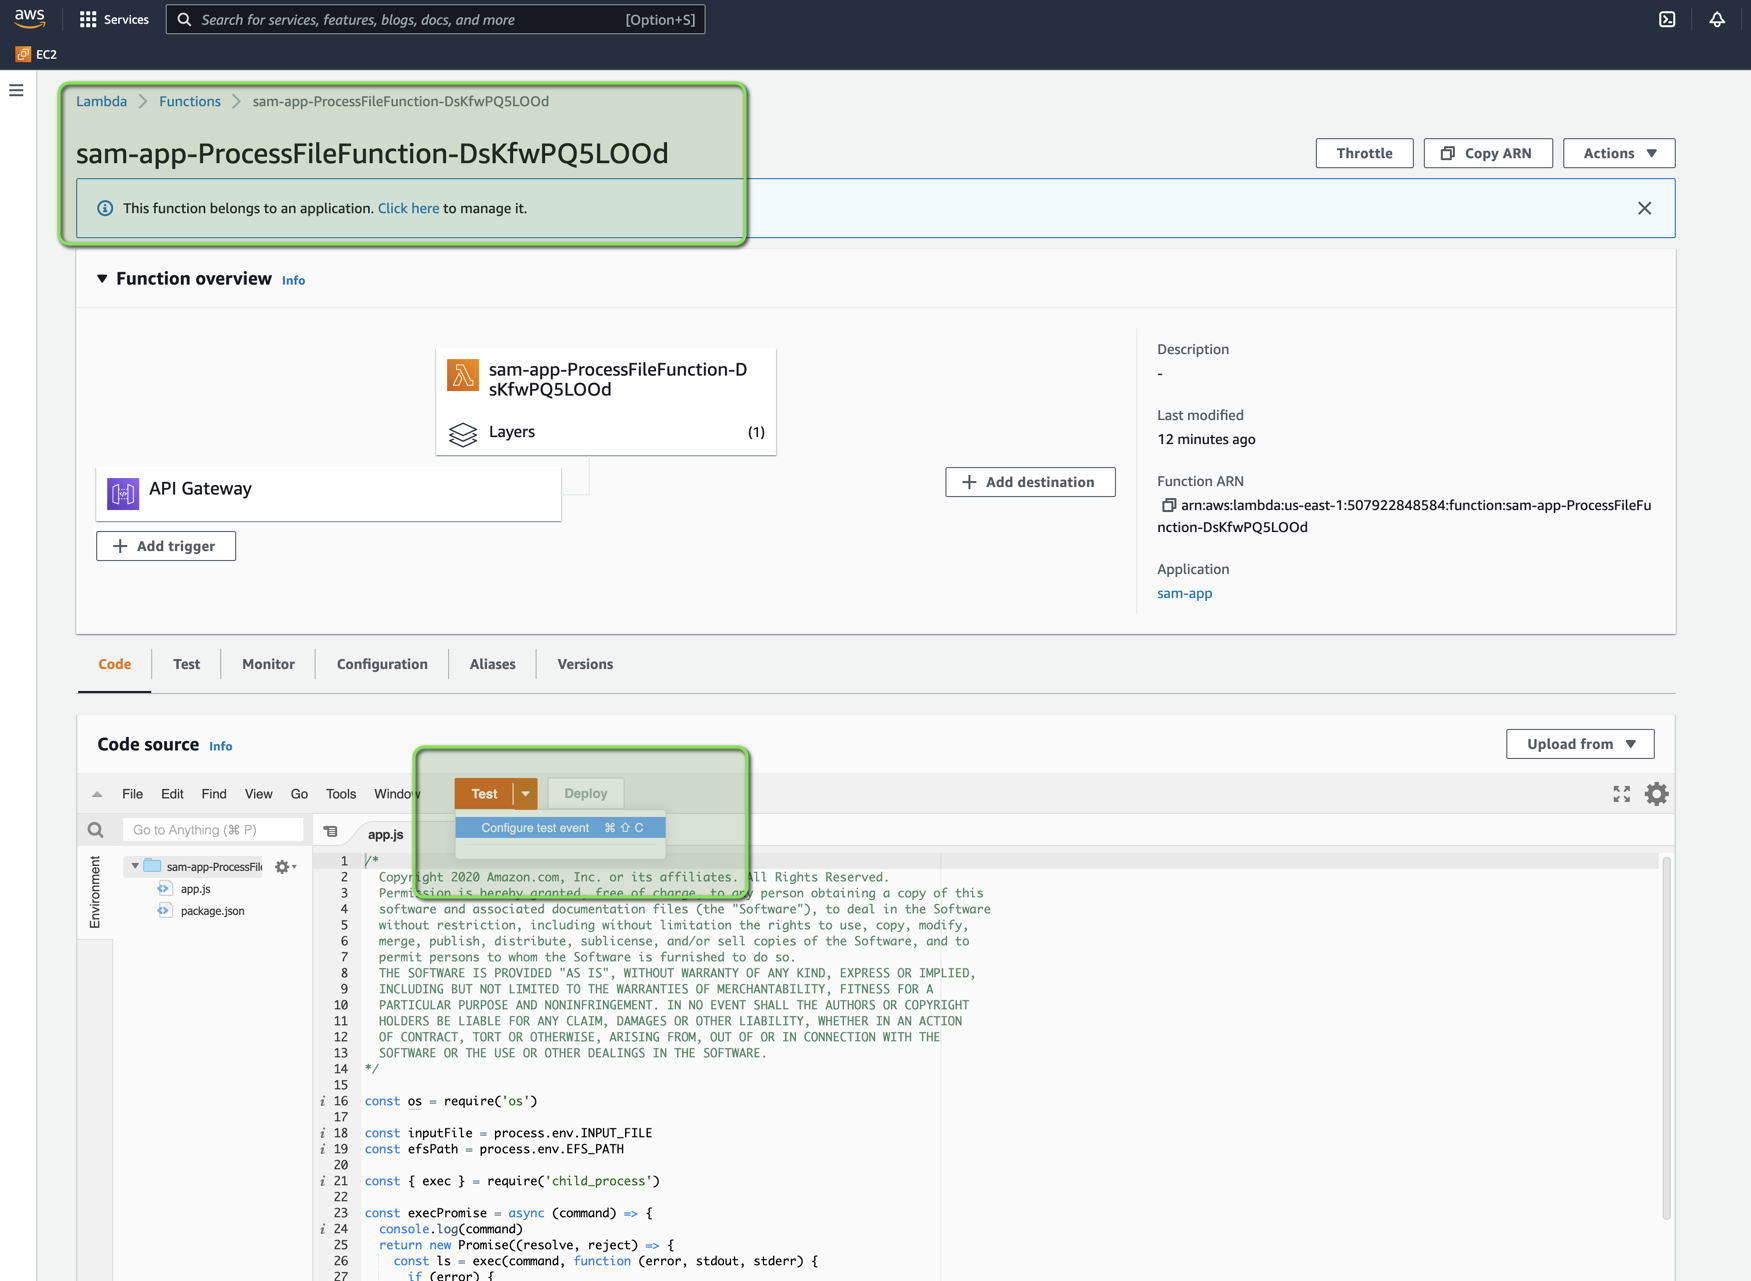Image resolution: width=1751 pixels, height=1281 pixels.
Task: Collapse sam-app-ProcessFile folder
Action: pyautogui.click(x=135, y=866)
